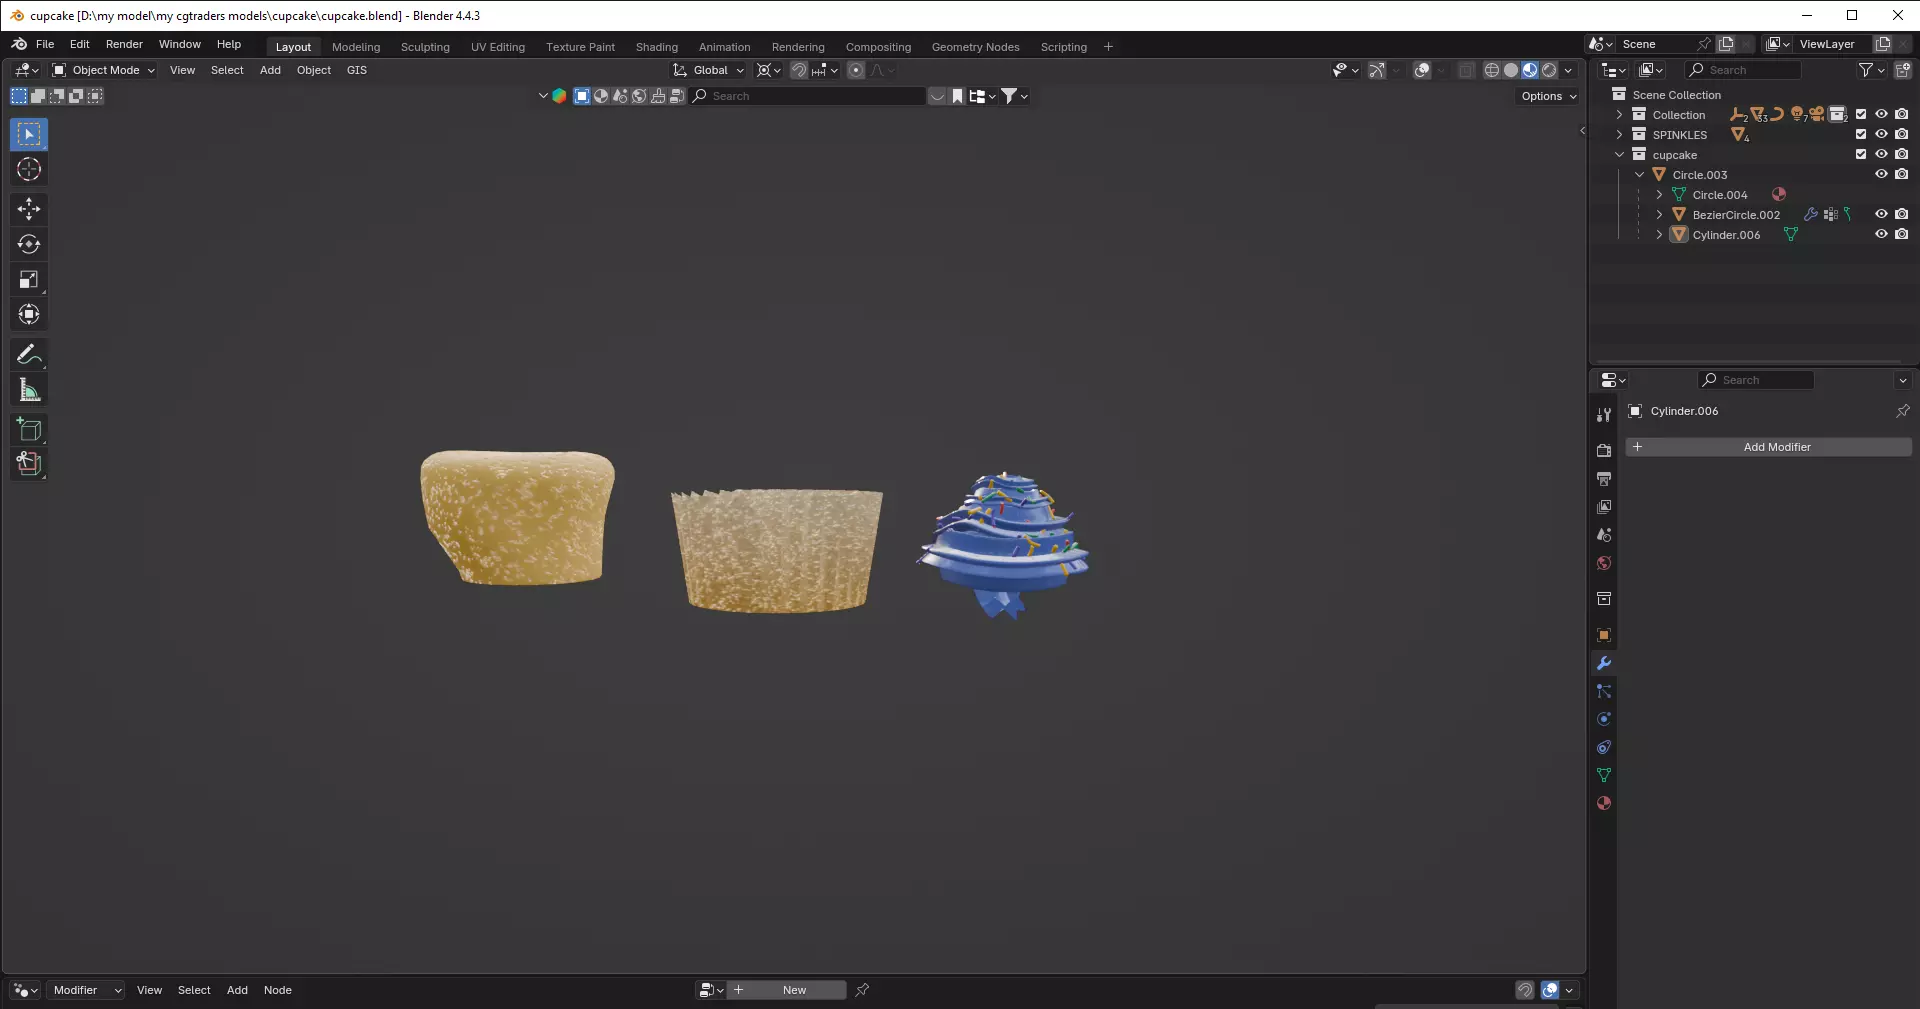This screenshot has width=1920, height=1009.
Task: Open the Particles properties tab
Action: [1604, 691]
